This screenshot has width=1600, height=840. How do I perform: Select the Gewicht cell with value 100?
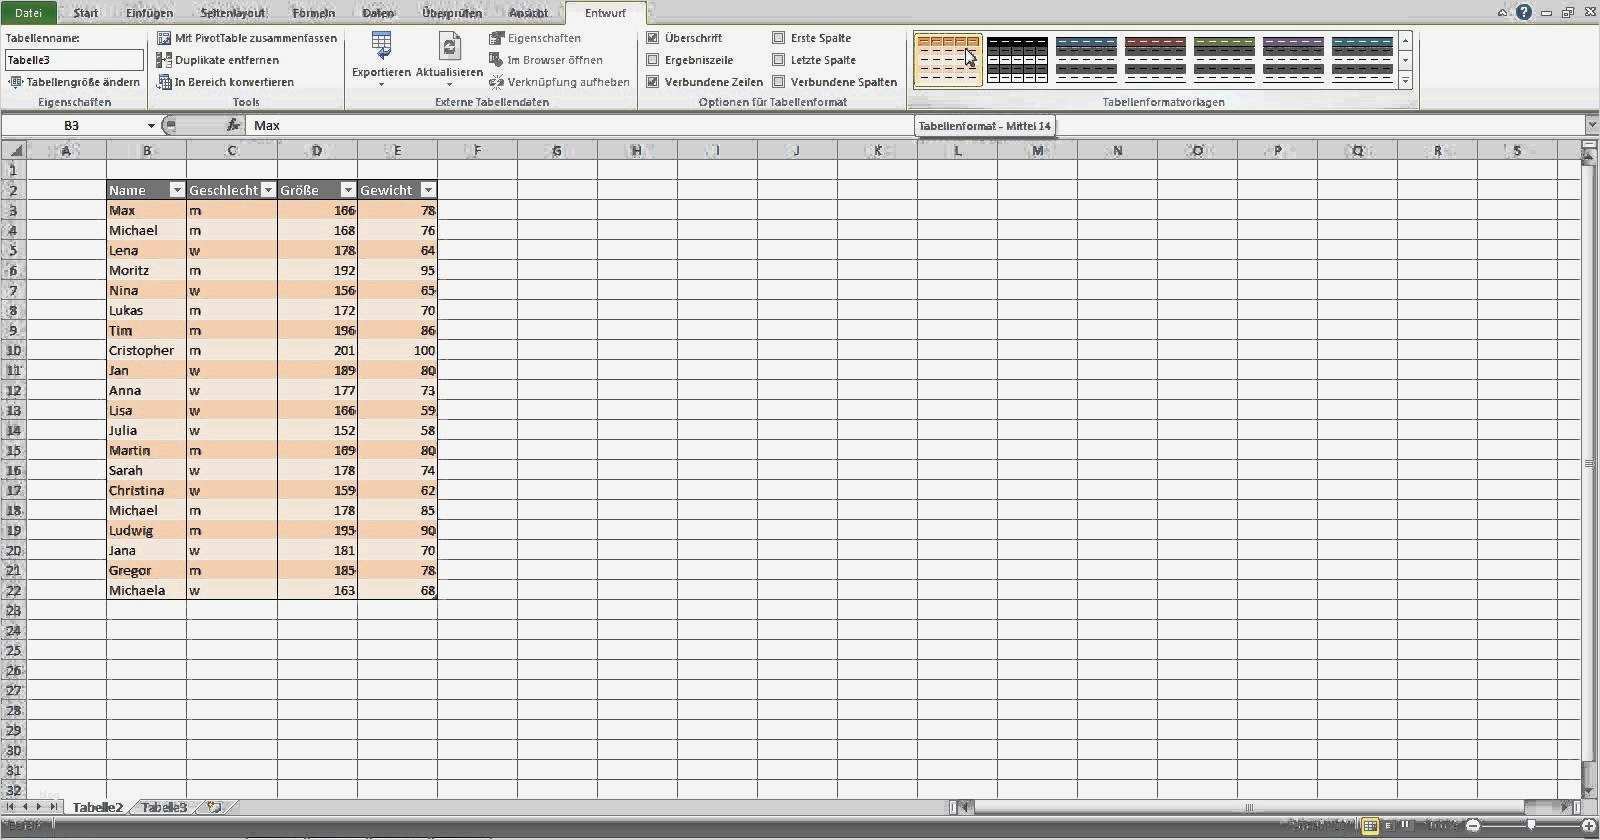pyautogui.click(x=397, y=350)
